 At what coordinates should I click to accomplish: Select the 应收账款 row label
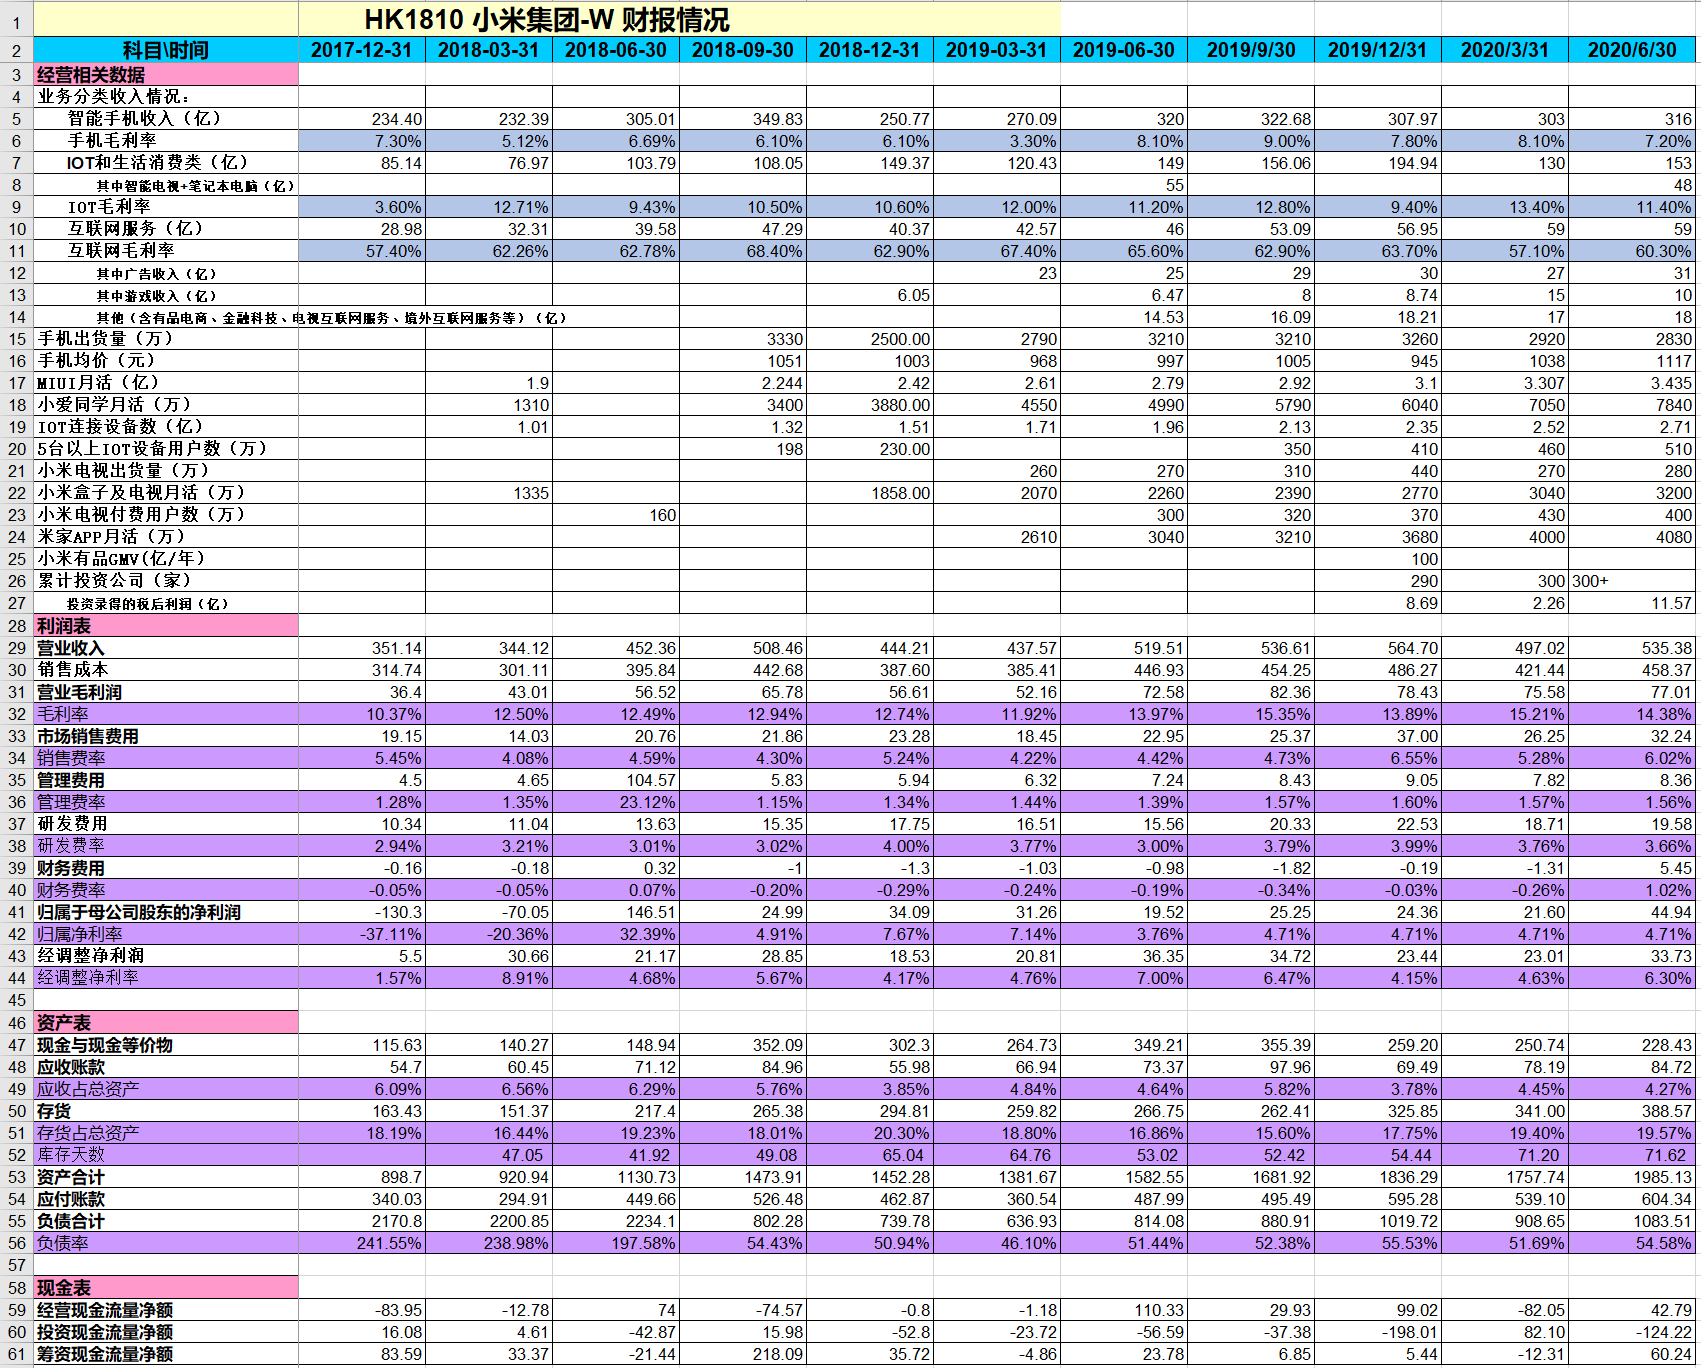166,1067
